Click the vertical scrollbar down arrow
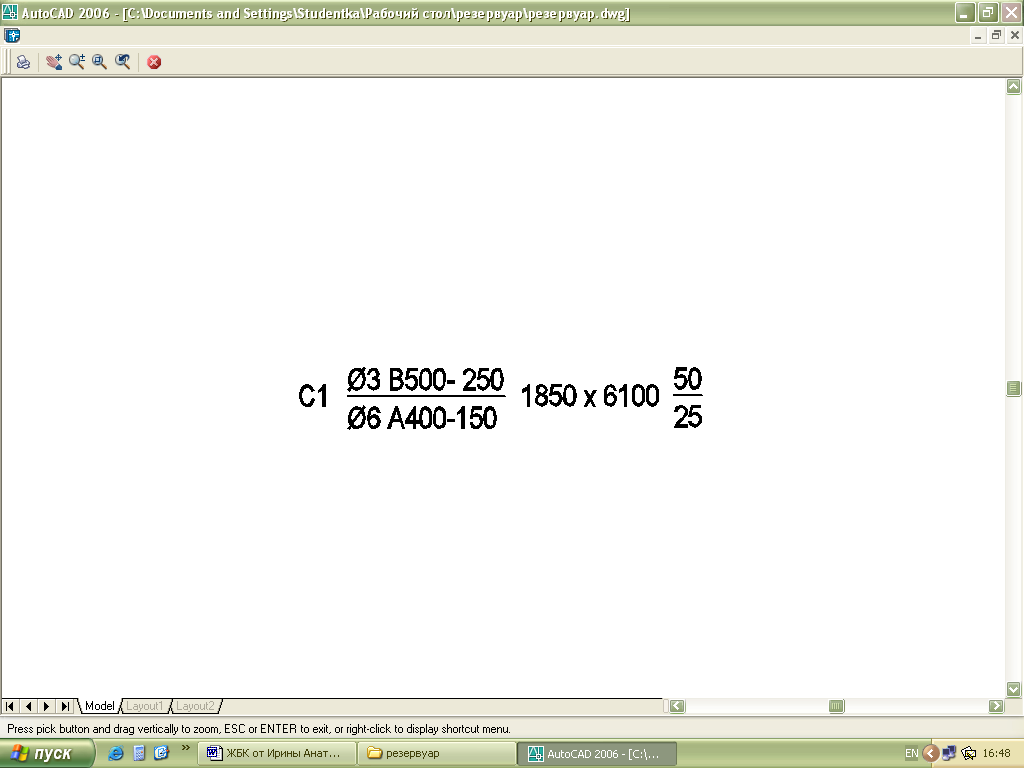Screen dimensions: 1024x768 [x=1014, y=689]
